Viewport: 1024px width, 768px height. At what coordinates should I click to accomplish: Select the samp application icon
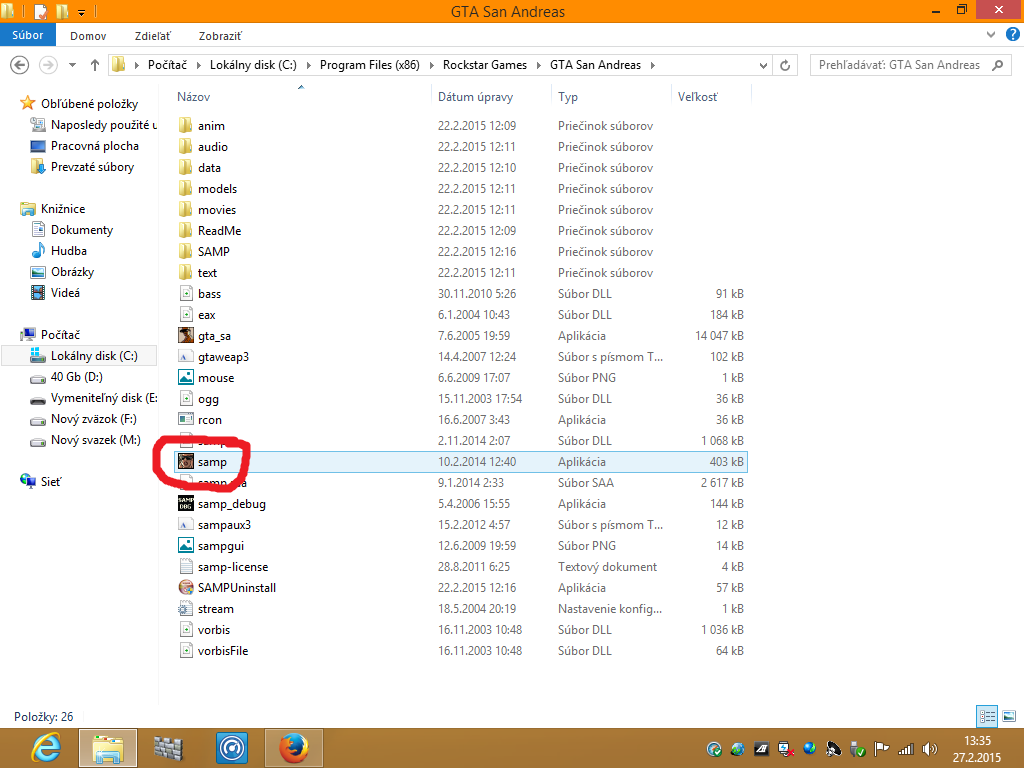185,462
